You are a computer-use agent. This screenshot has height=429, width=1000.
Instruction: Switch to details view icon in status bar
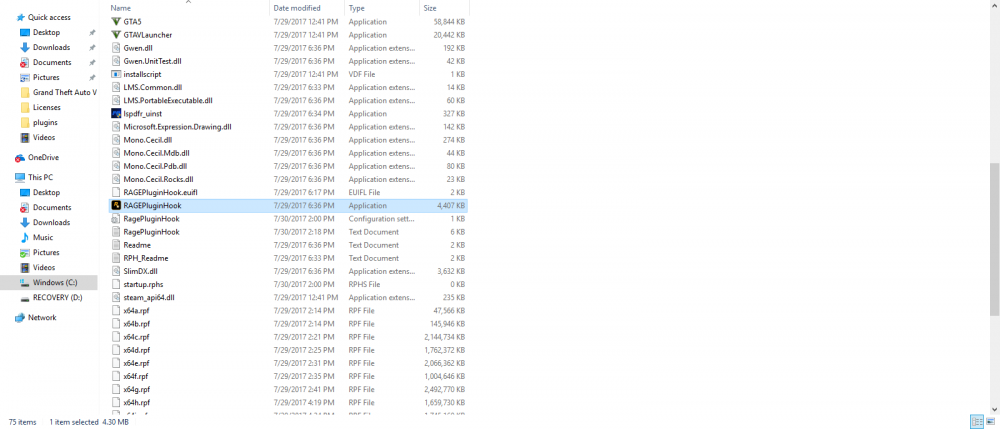point(976,422)
